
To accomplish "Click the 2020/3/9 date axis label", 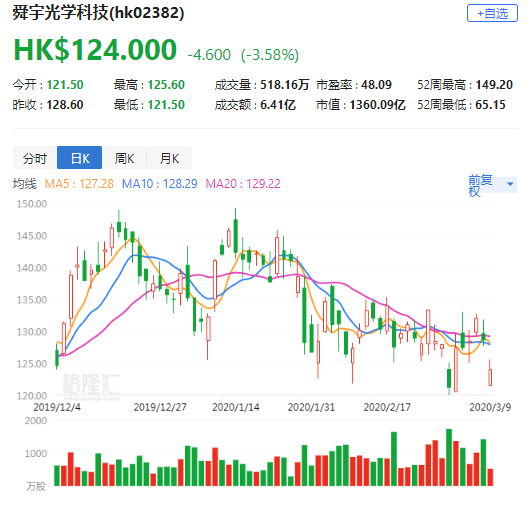I will point(490,407).
